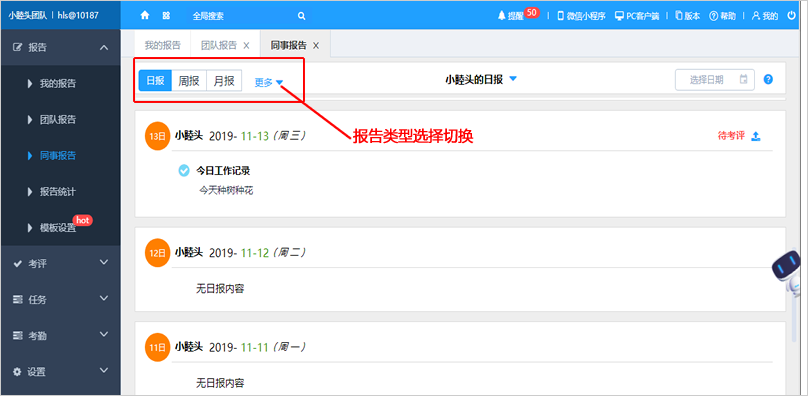Click the calendar icon in date picker
This screenshot has height=396, width=808.
pos(744,79)
